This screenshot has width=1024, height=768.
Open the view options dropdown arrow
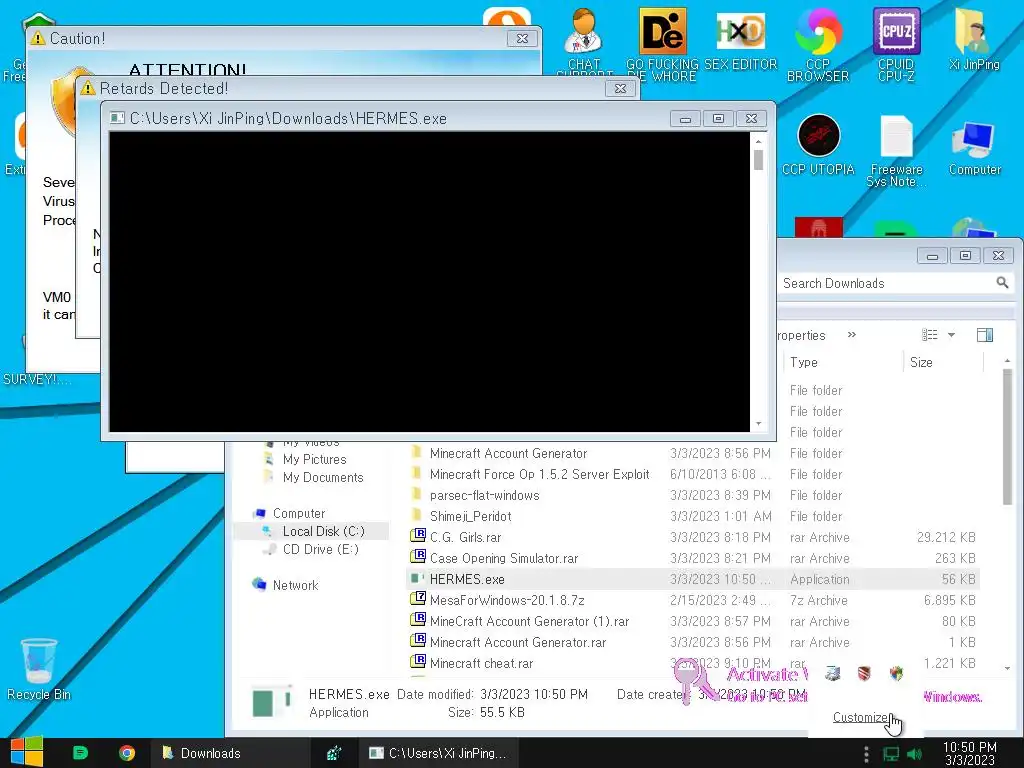[952, 335]
